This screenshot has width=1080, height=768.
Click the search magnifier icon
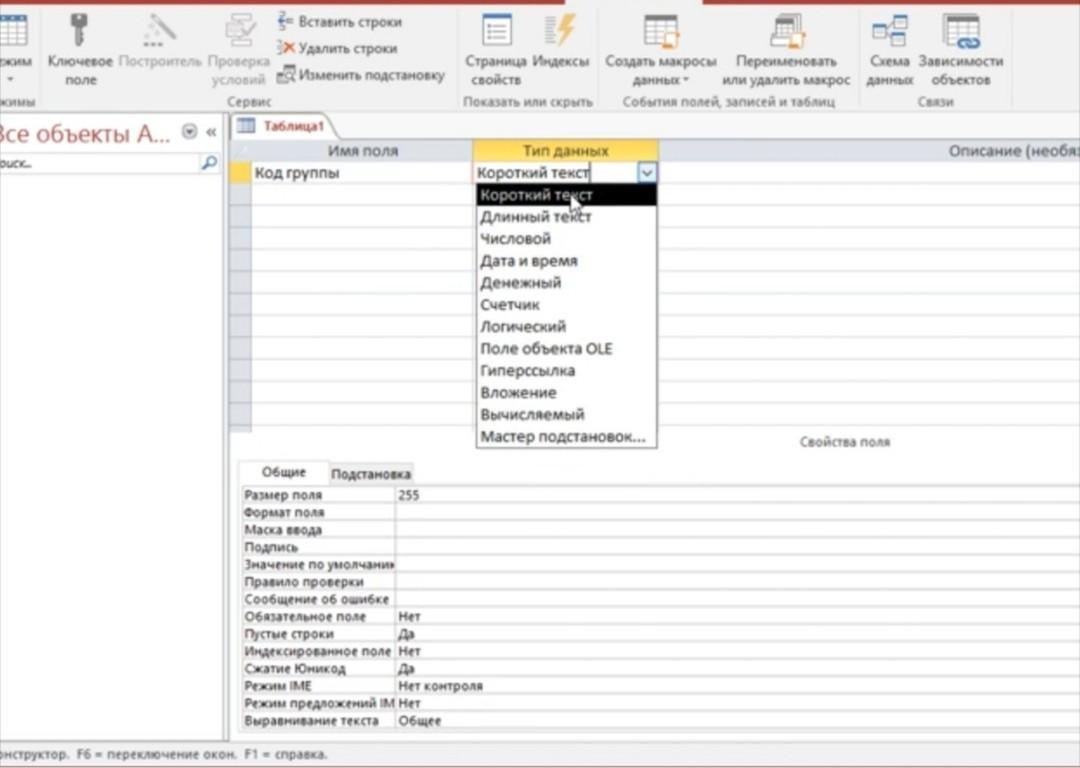209,163
